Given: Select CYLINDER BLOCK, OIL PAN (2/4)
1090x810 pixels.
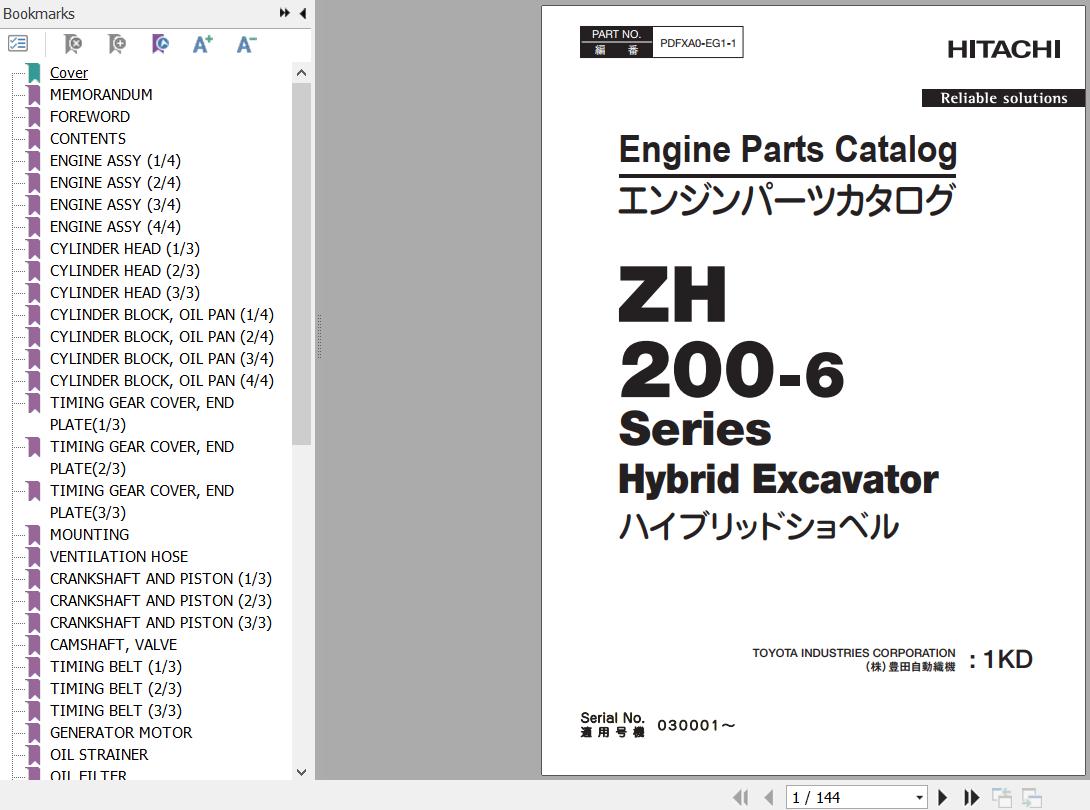Looking at the screenshot, I should [x=162, y=337].
